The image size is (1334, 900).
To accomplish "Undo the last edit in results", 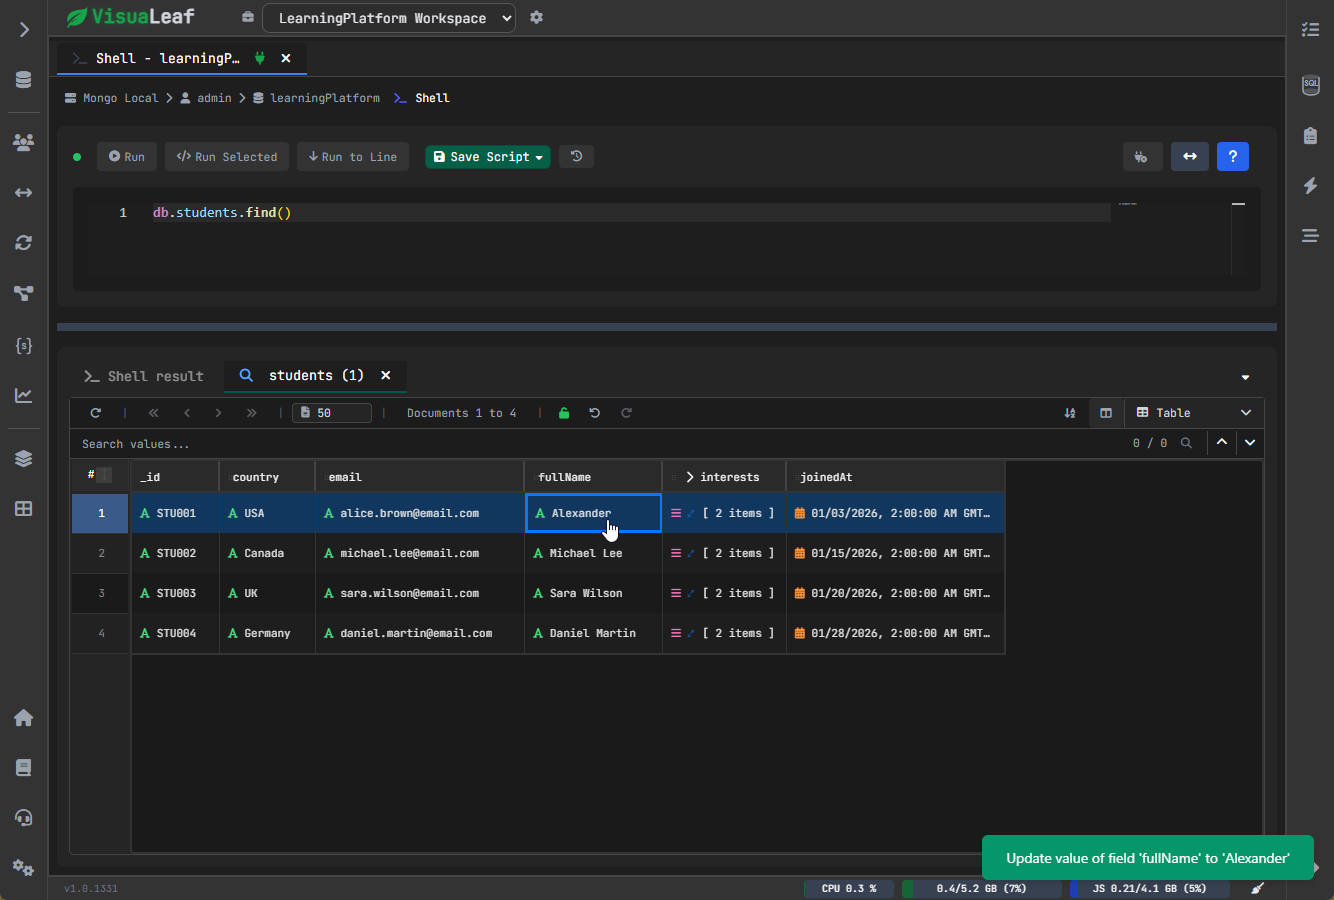I will (x=595, y=413).
